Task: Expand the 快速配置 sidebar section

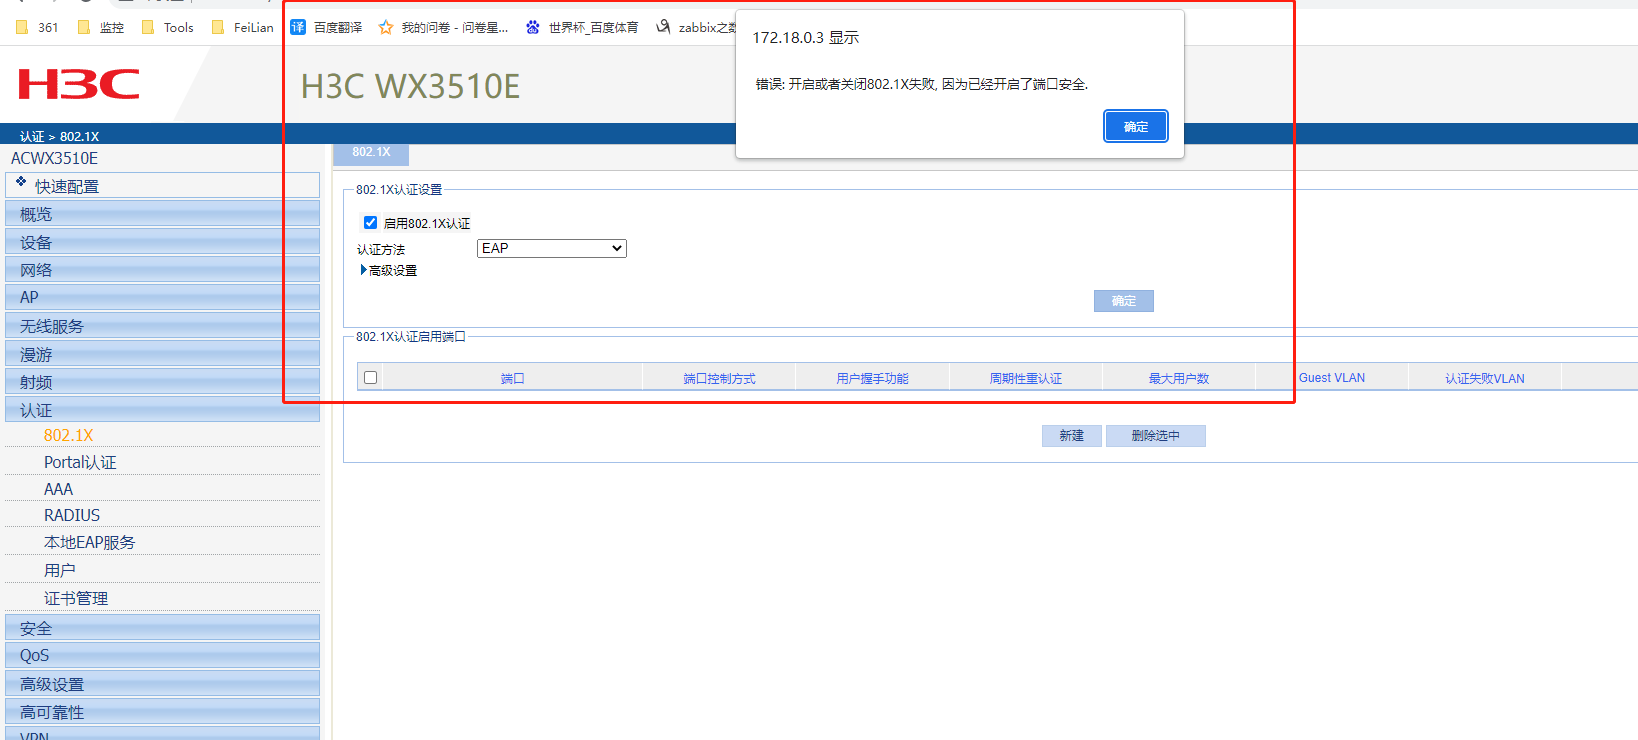Action: 162,185
